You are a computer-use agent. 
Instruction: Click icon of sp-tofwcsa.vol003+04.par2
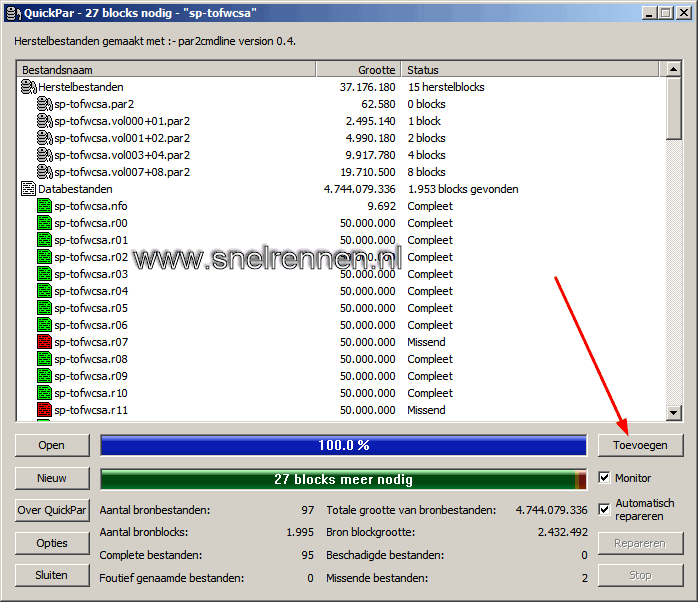point(45,155)
